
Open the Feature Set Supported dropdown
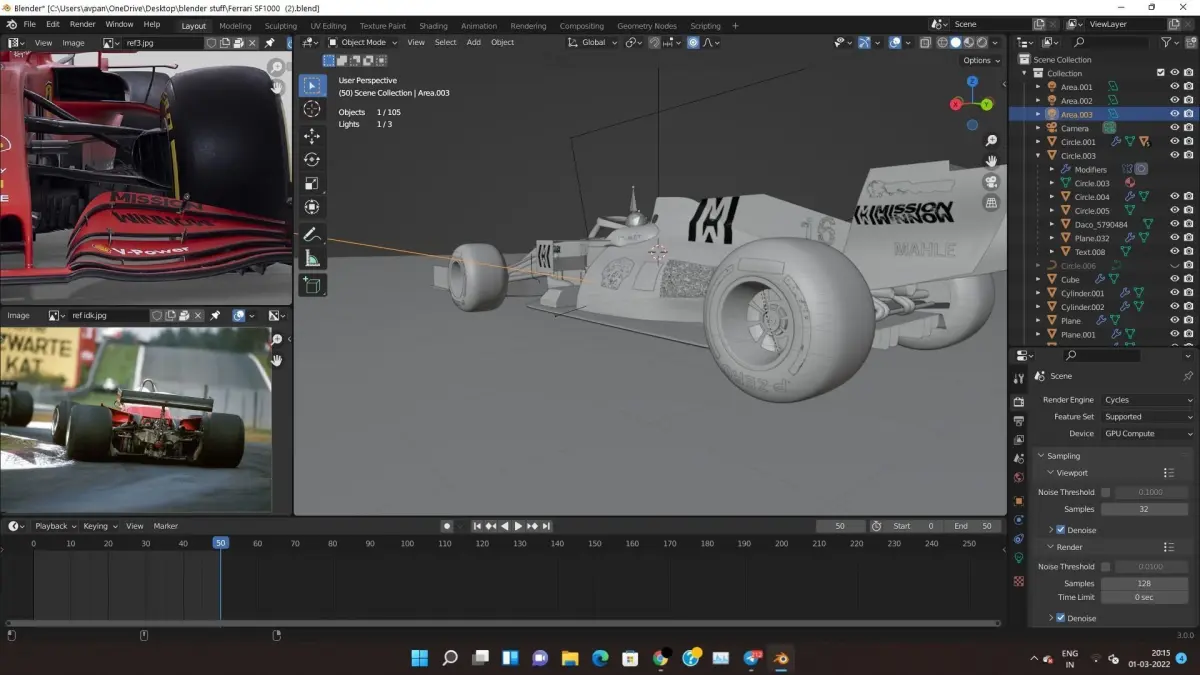(1147, 417)
